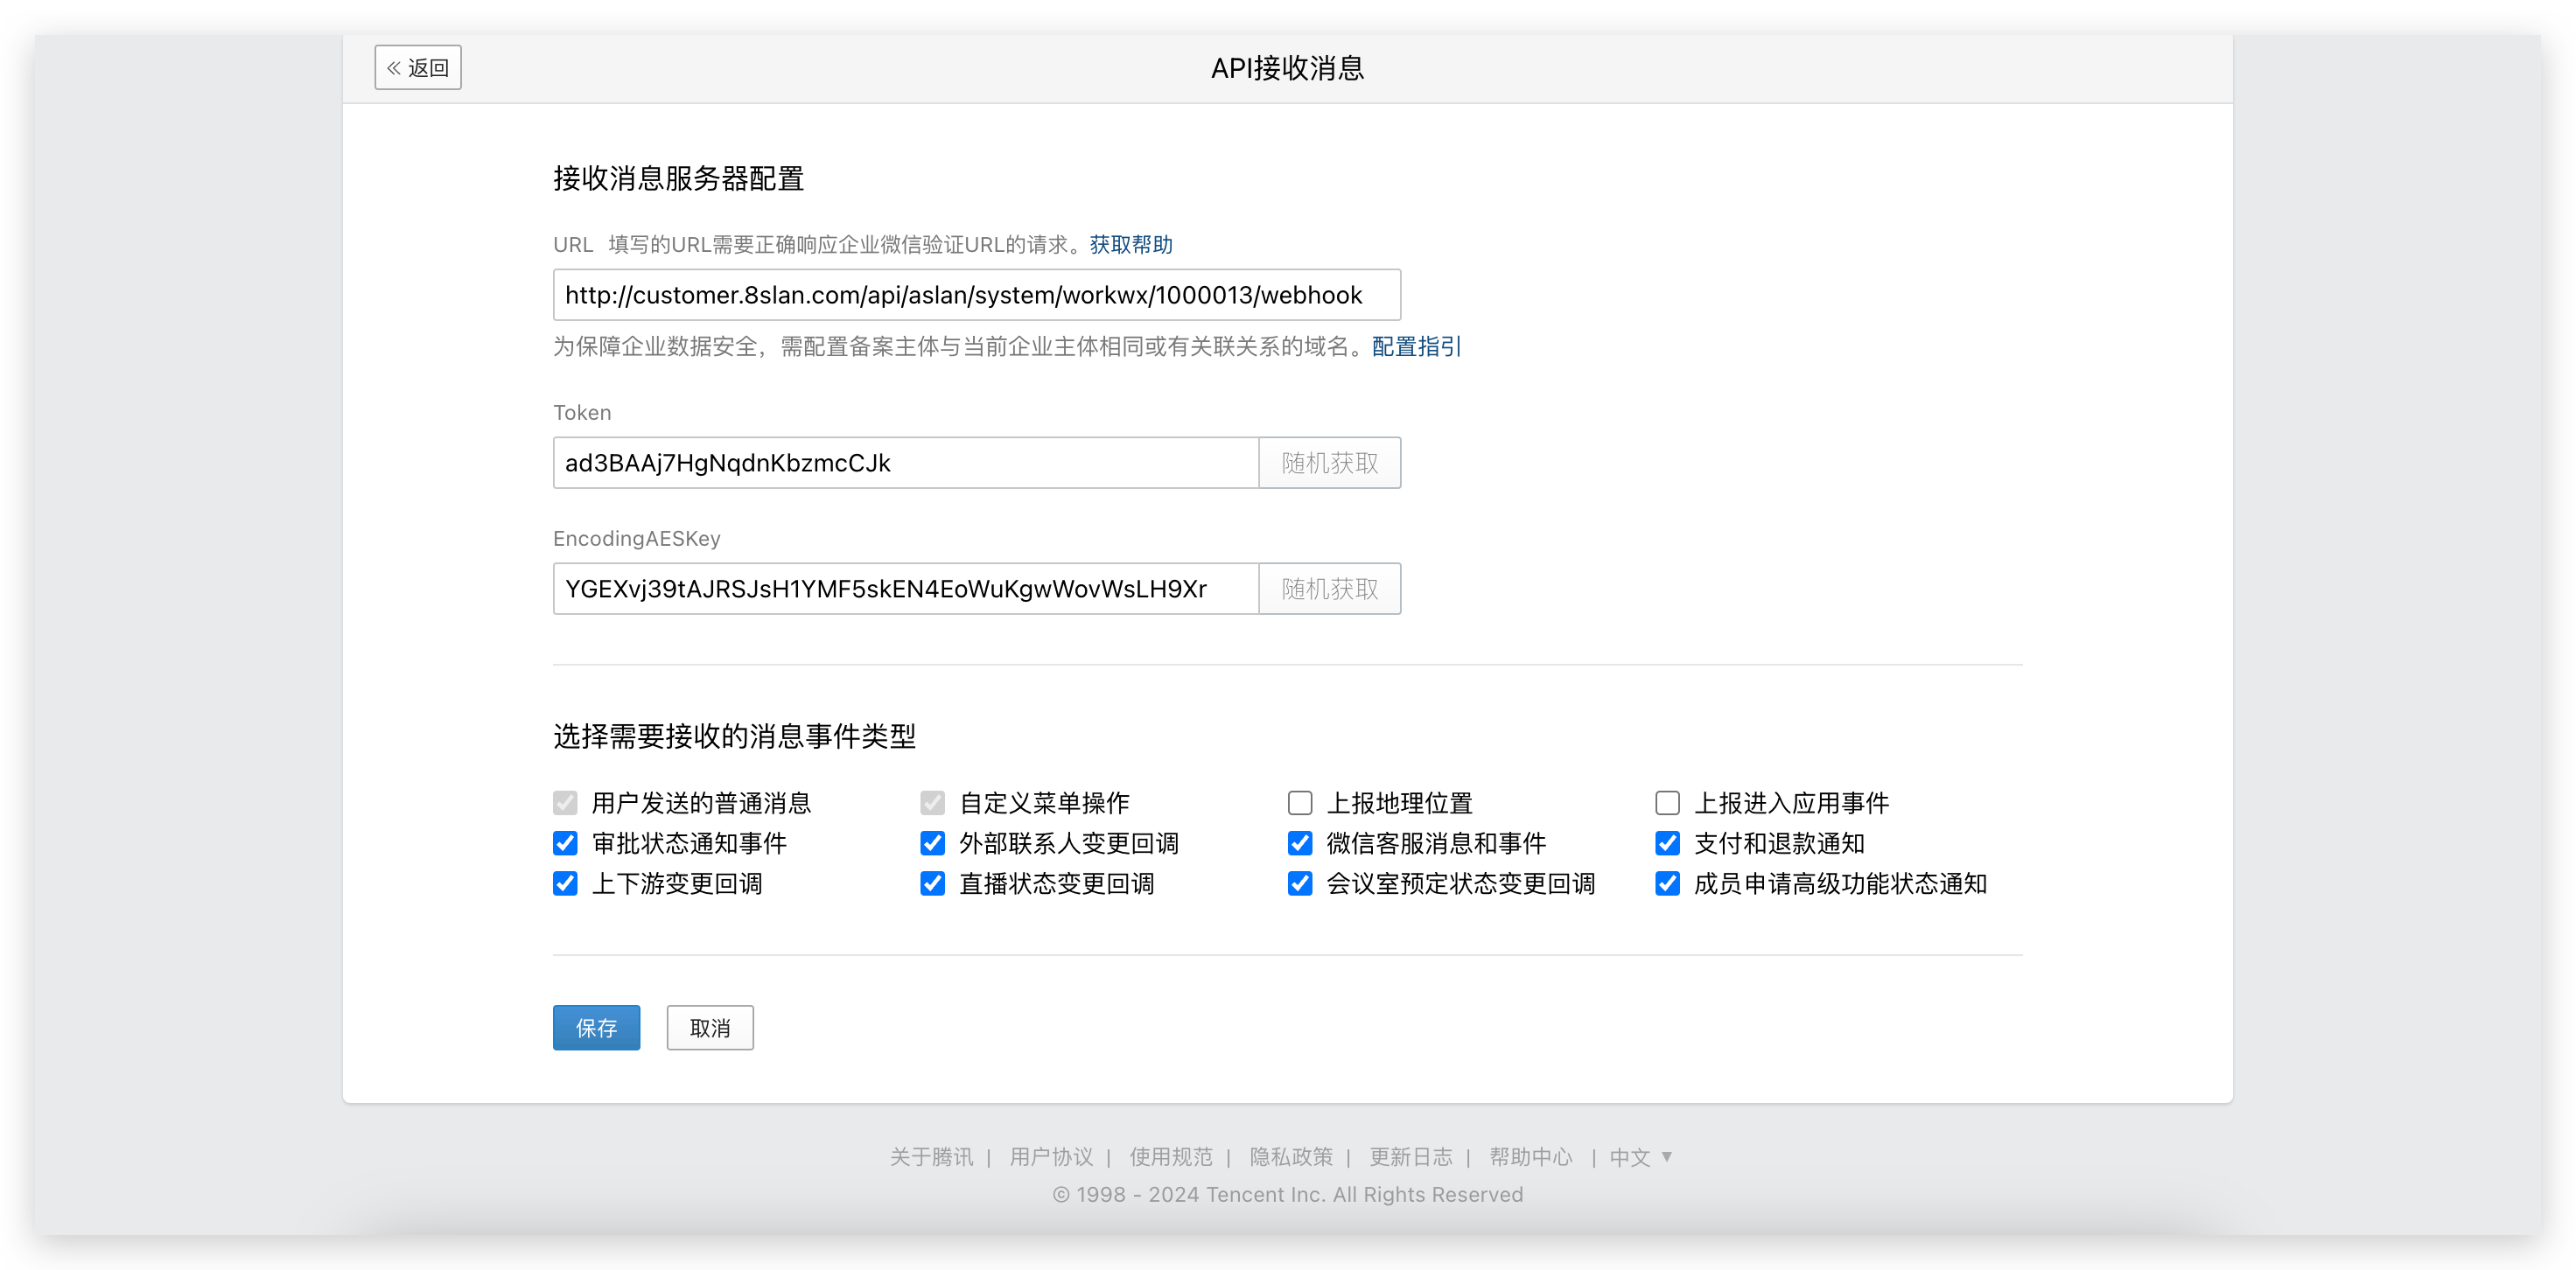This screenshot has width=2576, height=1270.
Task: Disable the 上下游变更回调 checkbox
Action: click(565, 884)
